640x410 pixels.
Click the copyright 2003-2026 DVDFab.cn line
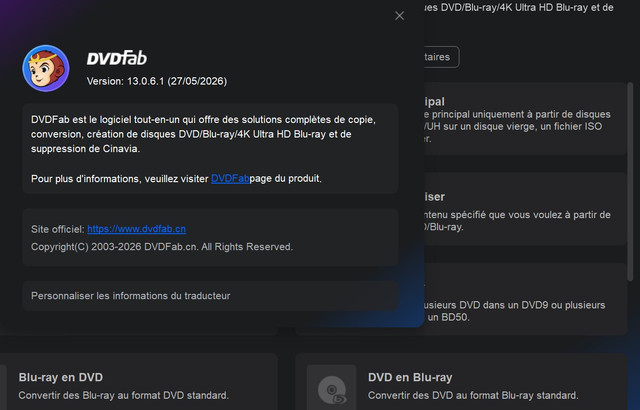(x=162, y=247)
